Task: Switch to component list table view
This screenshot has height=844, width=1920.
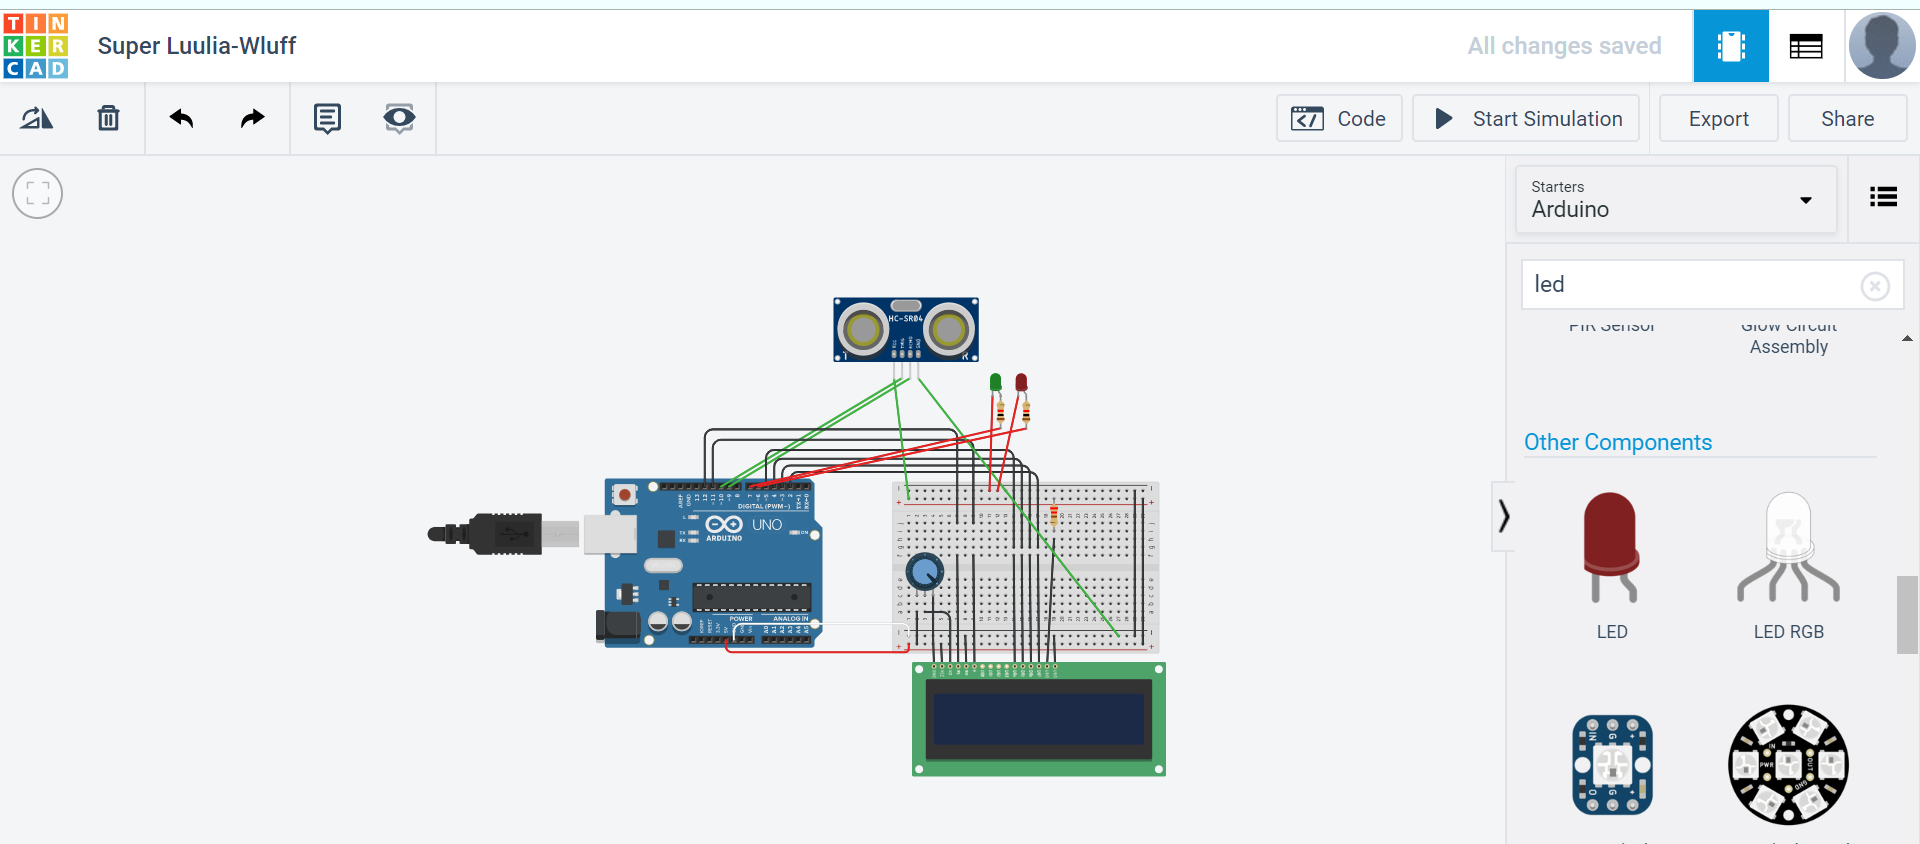Action: (1806, 46)
